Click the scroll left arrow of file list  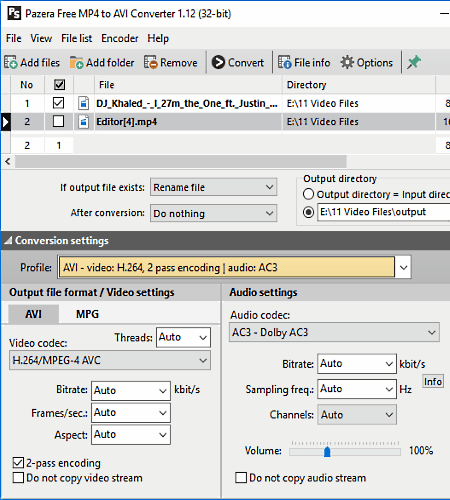pos(8,162)
